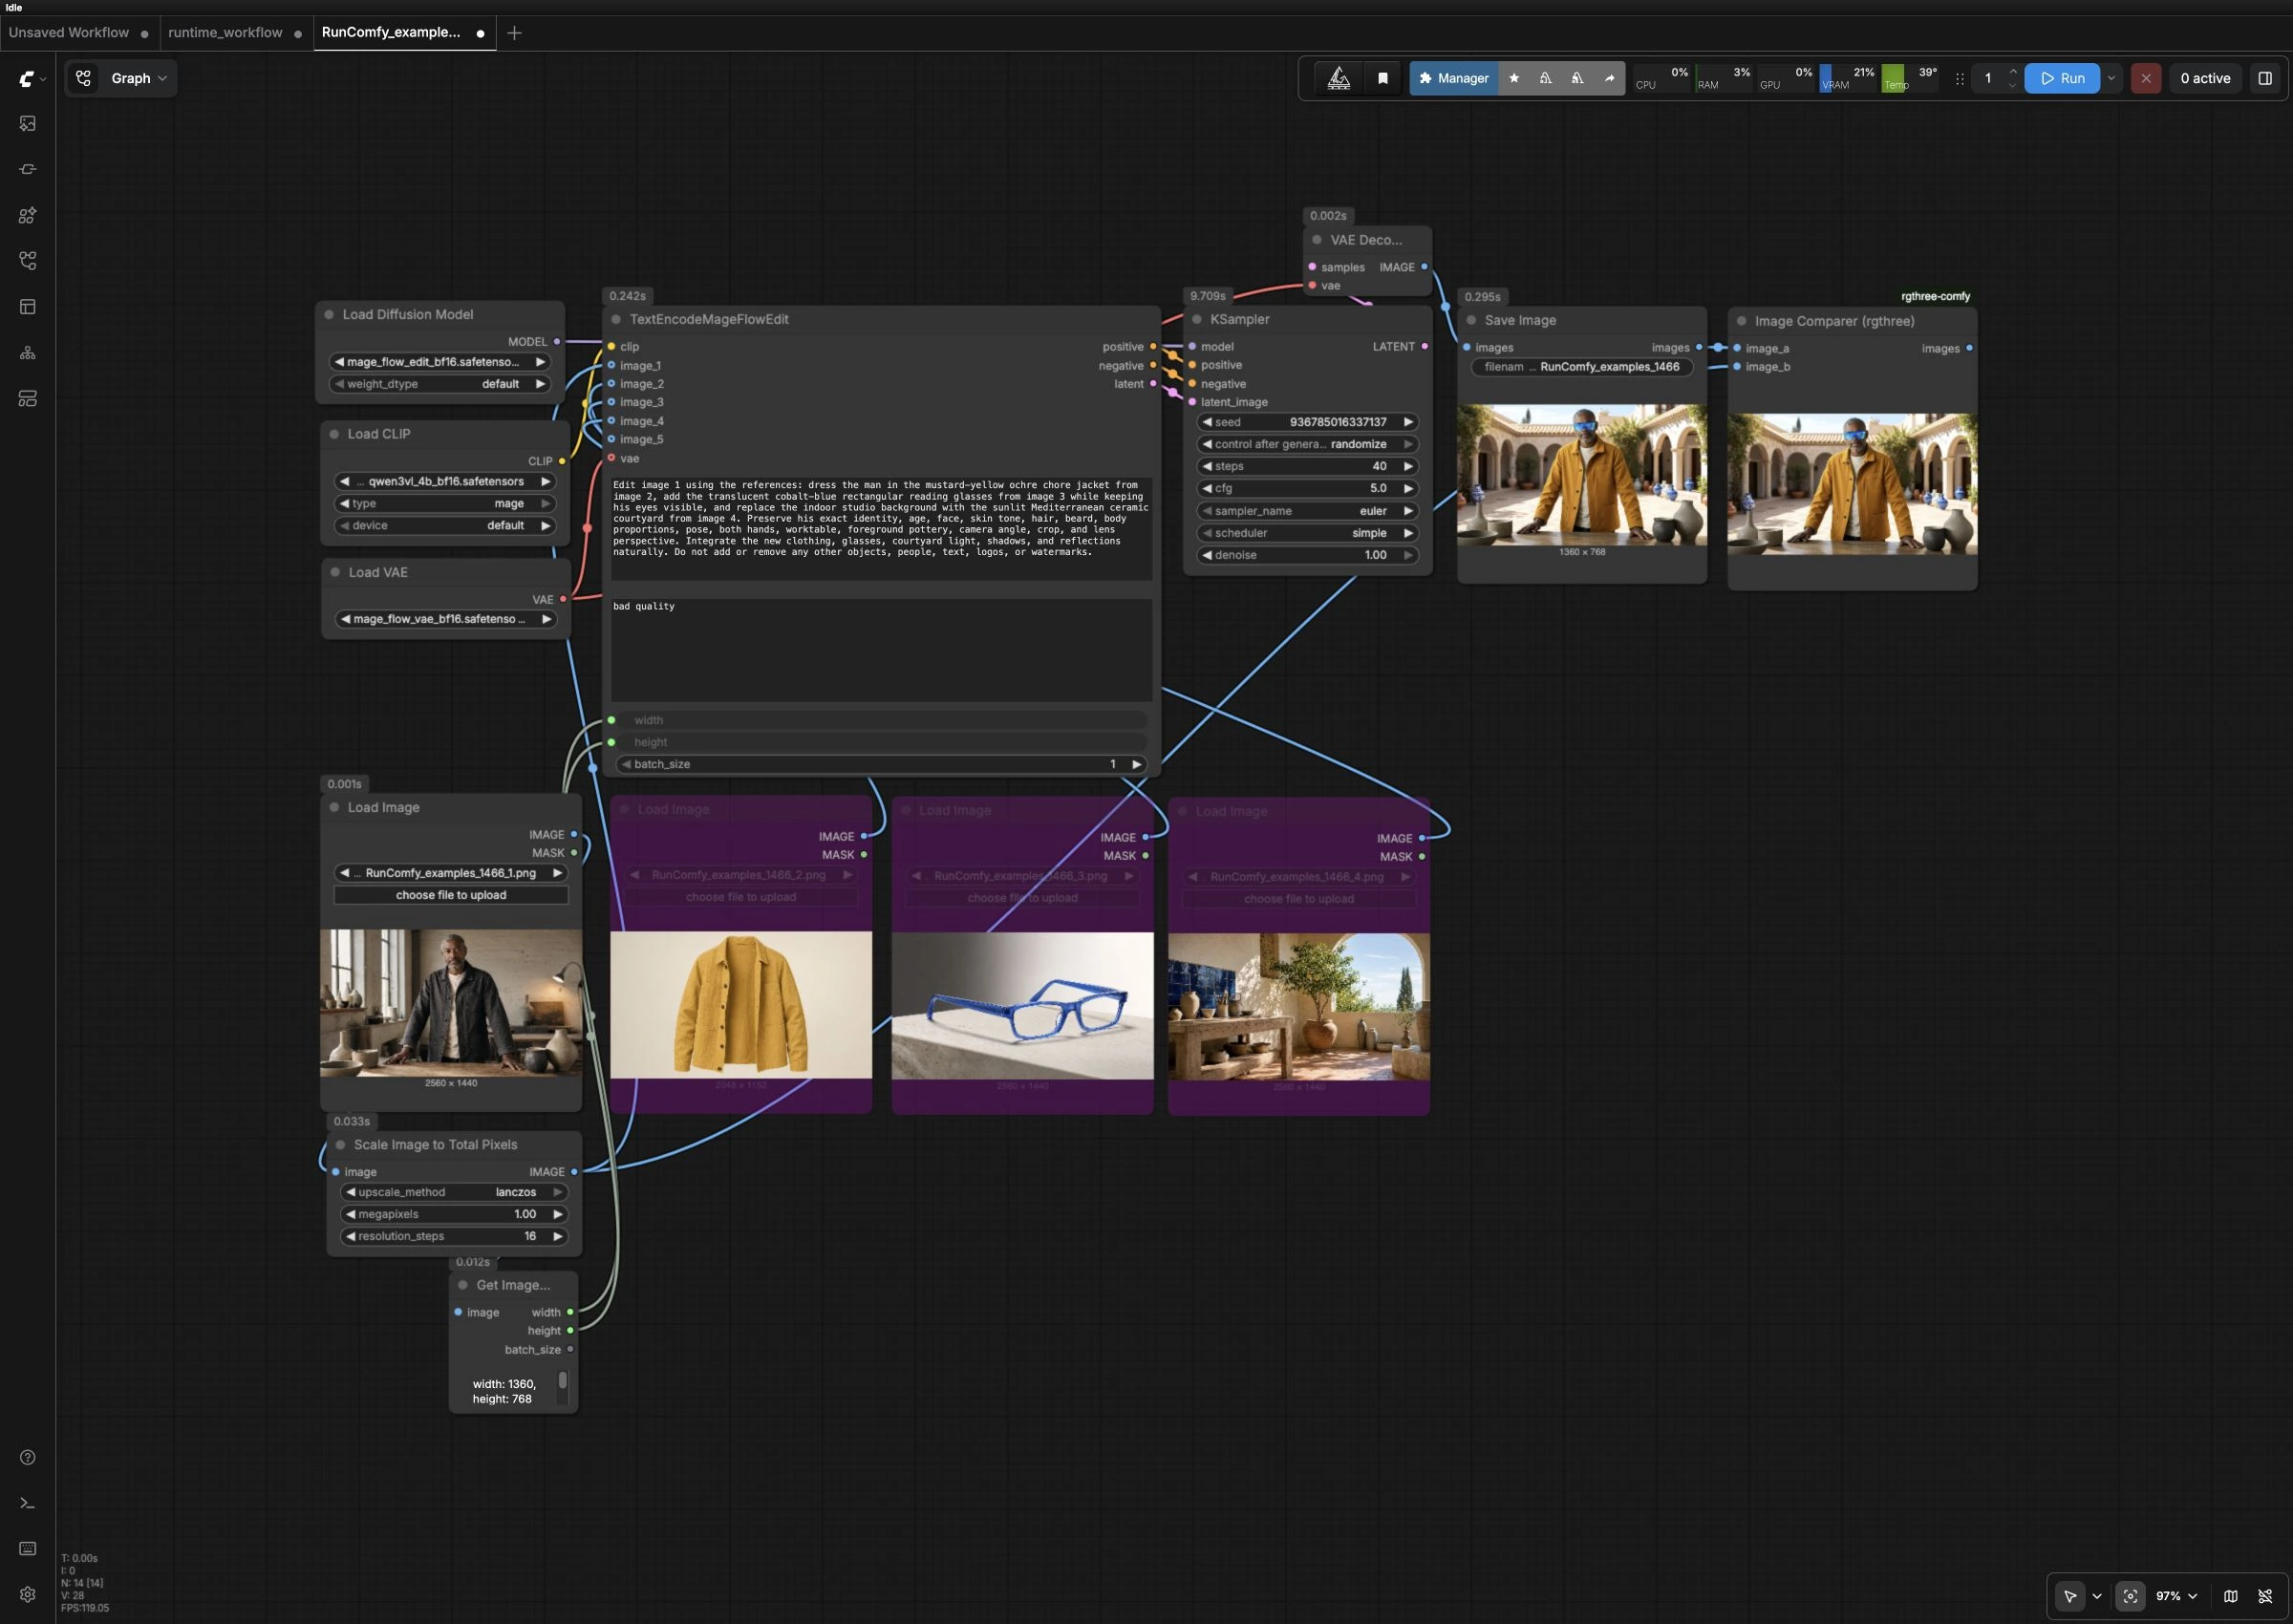This screenshot has height=1624, width=2293.
Task: Open the weight_dtype default combo
Action: click(442, 384)
